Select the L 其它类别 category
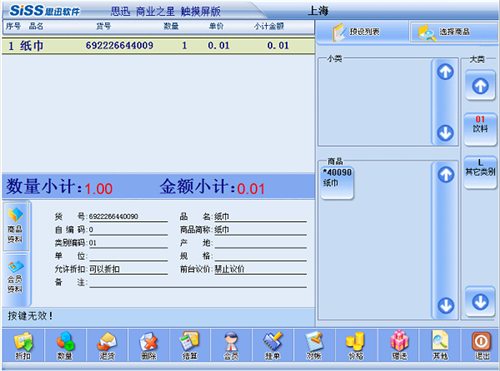500x371 pixels. tap(480, 172)
